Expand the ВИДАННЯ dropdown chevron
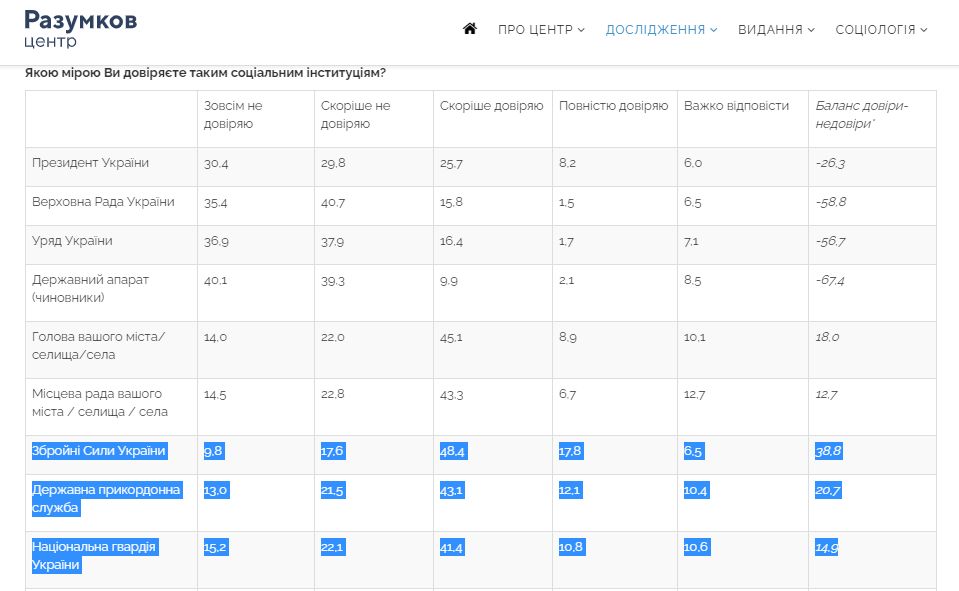 tap(811, 30)
